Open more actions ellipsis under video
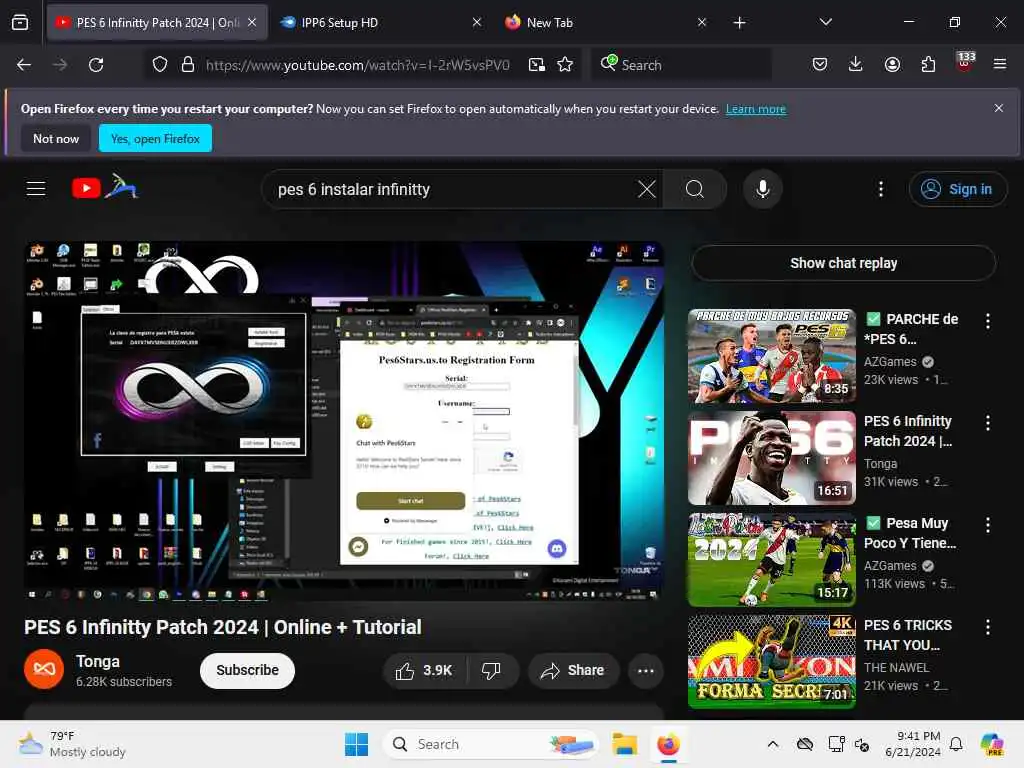1024x768 pixels. point(646,671)
